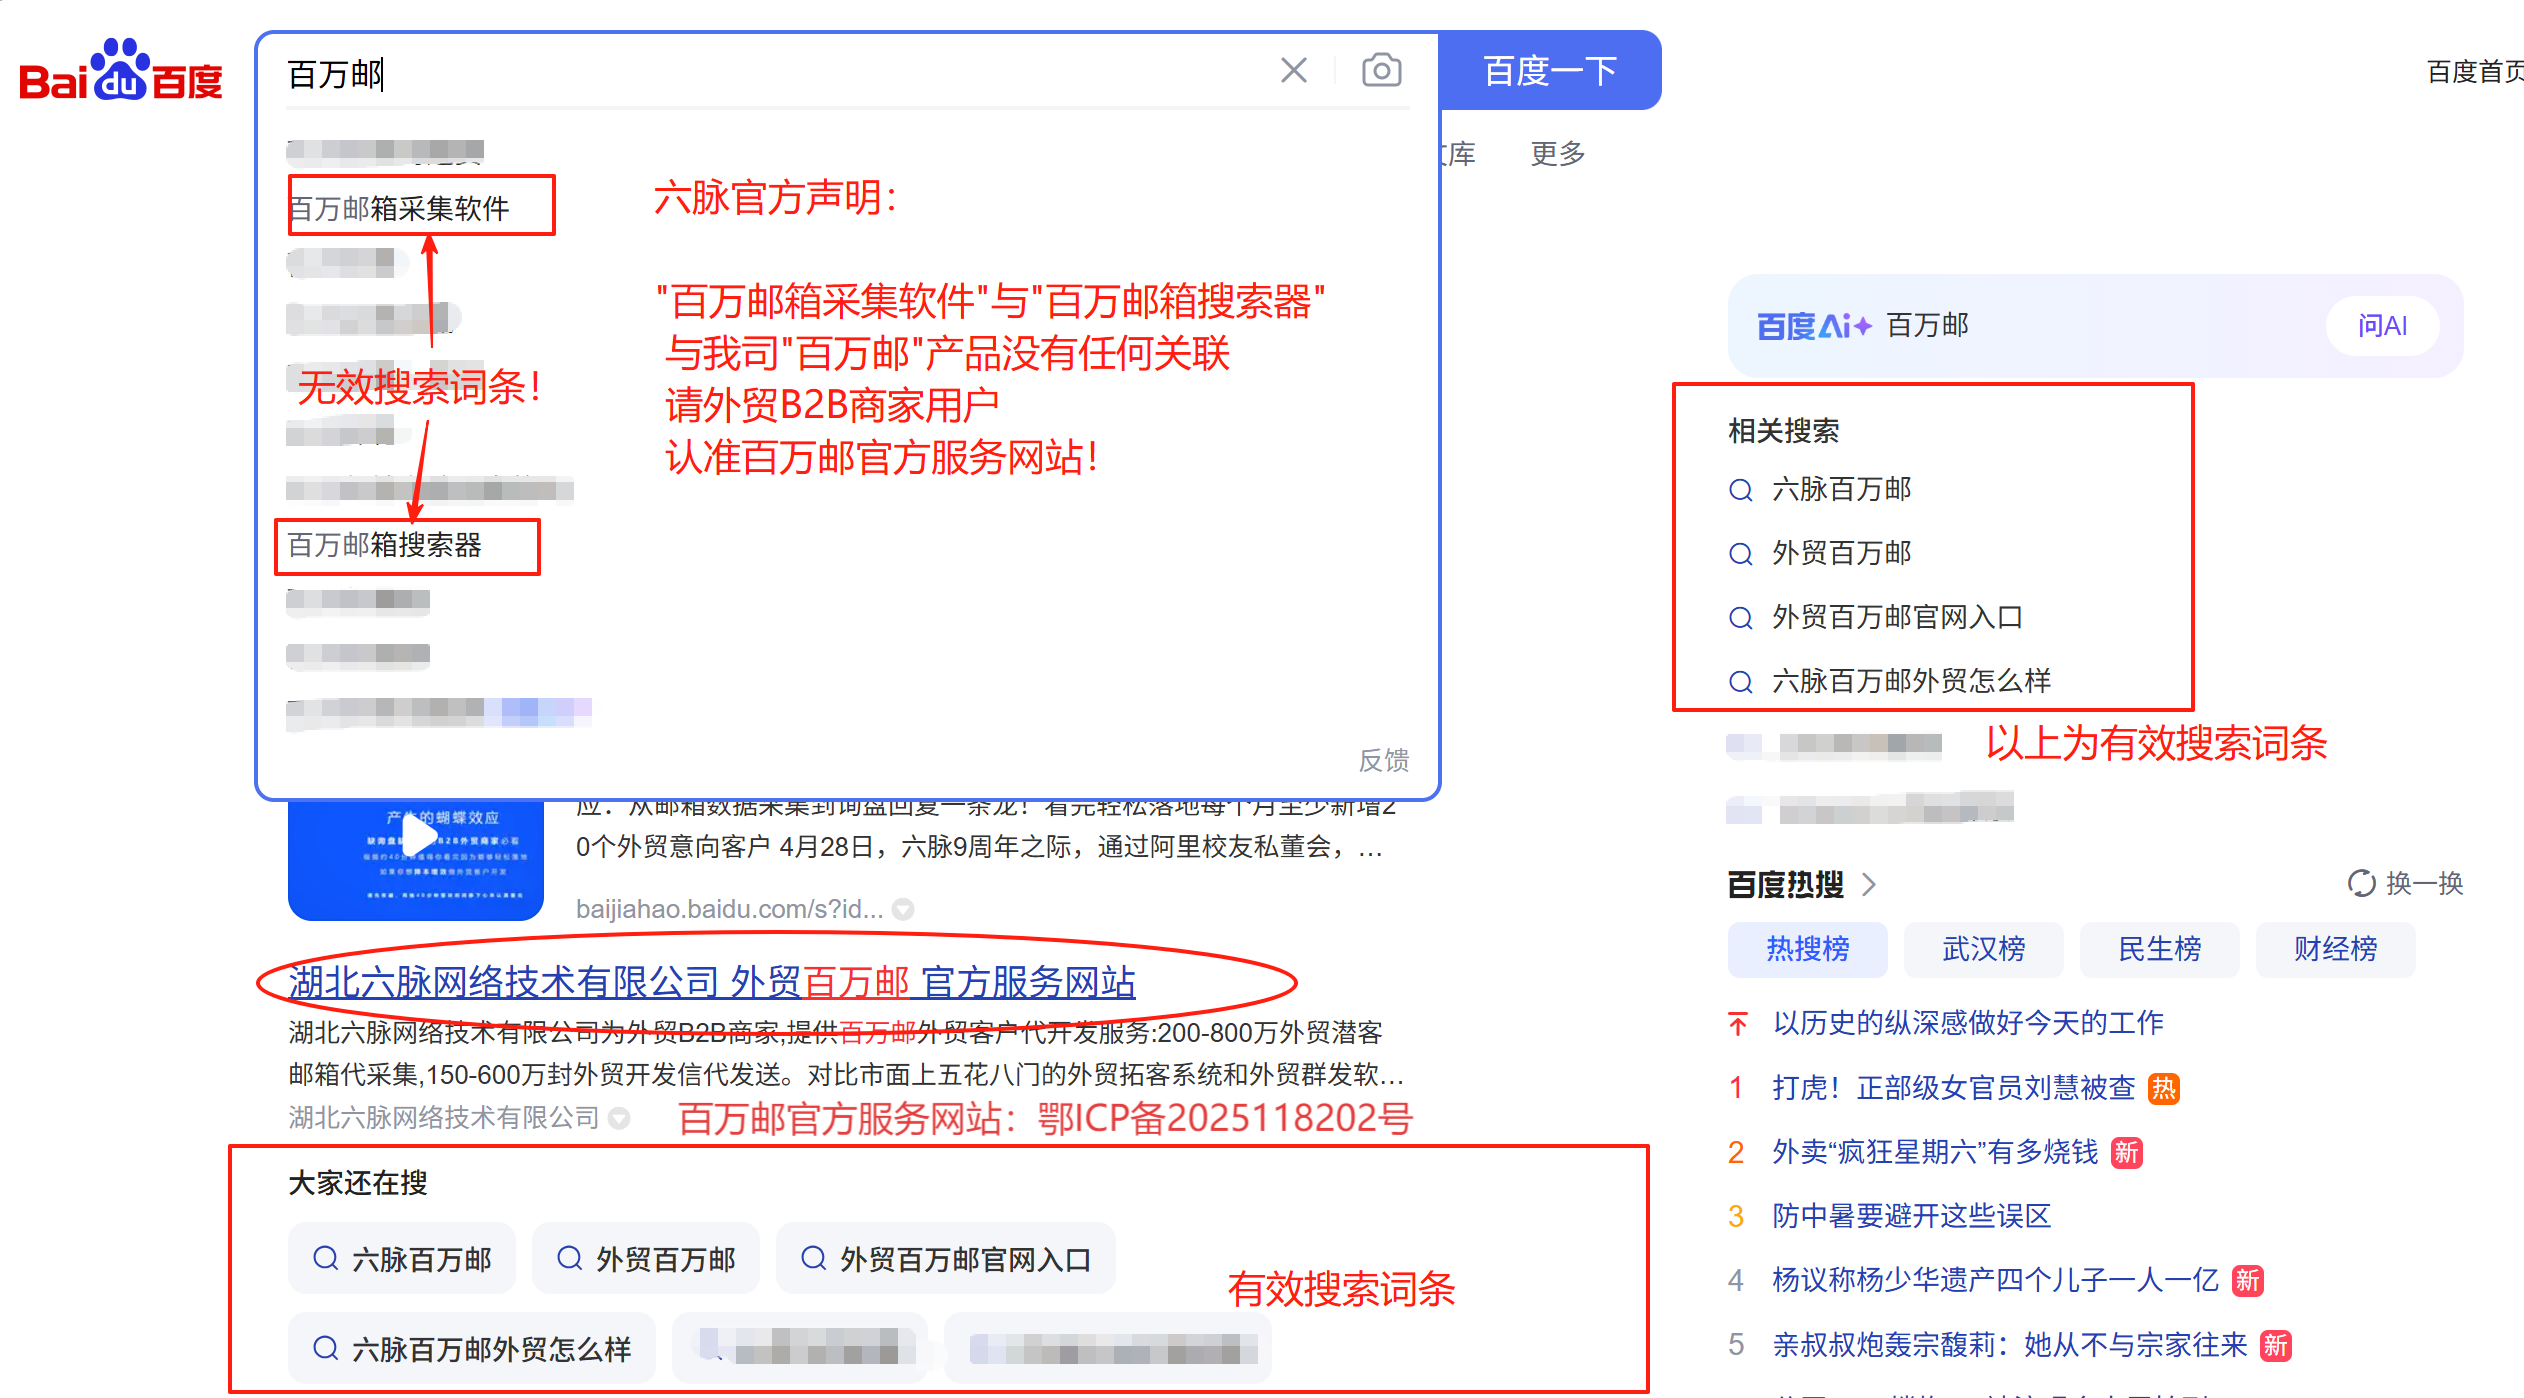Click search icon beside sidebar 六脉百万邮外贸怎么样

pyautogui.click(x=1741, y=682)
